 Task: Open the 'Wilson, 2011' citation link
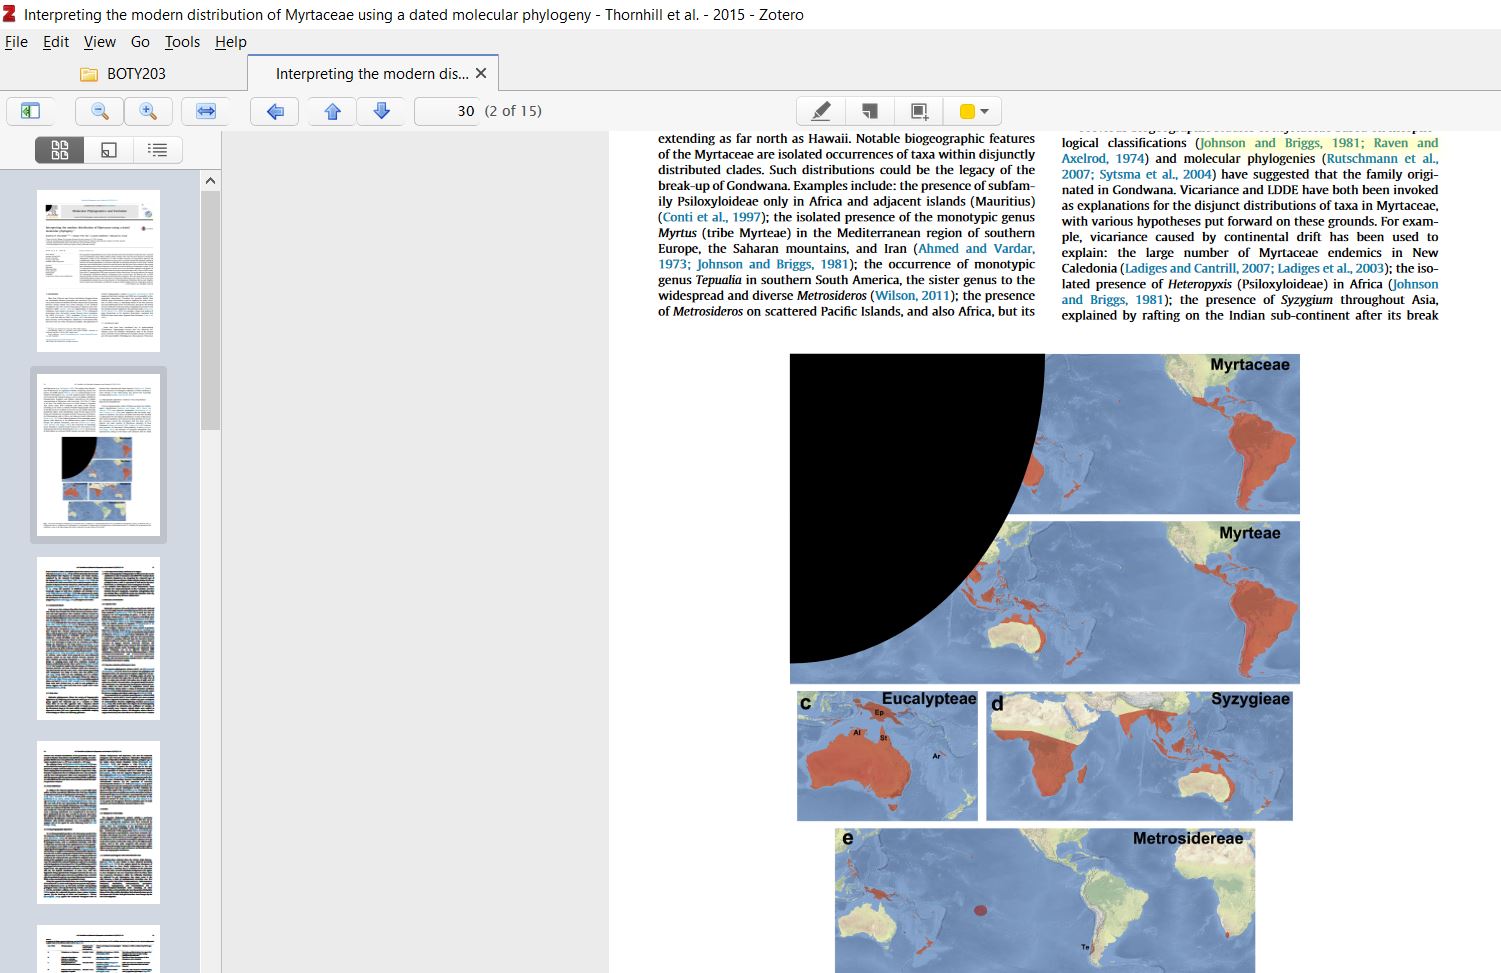pyautogui.click(x=912, y=296)
